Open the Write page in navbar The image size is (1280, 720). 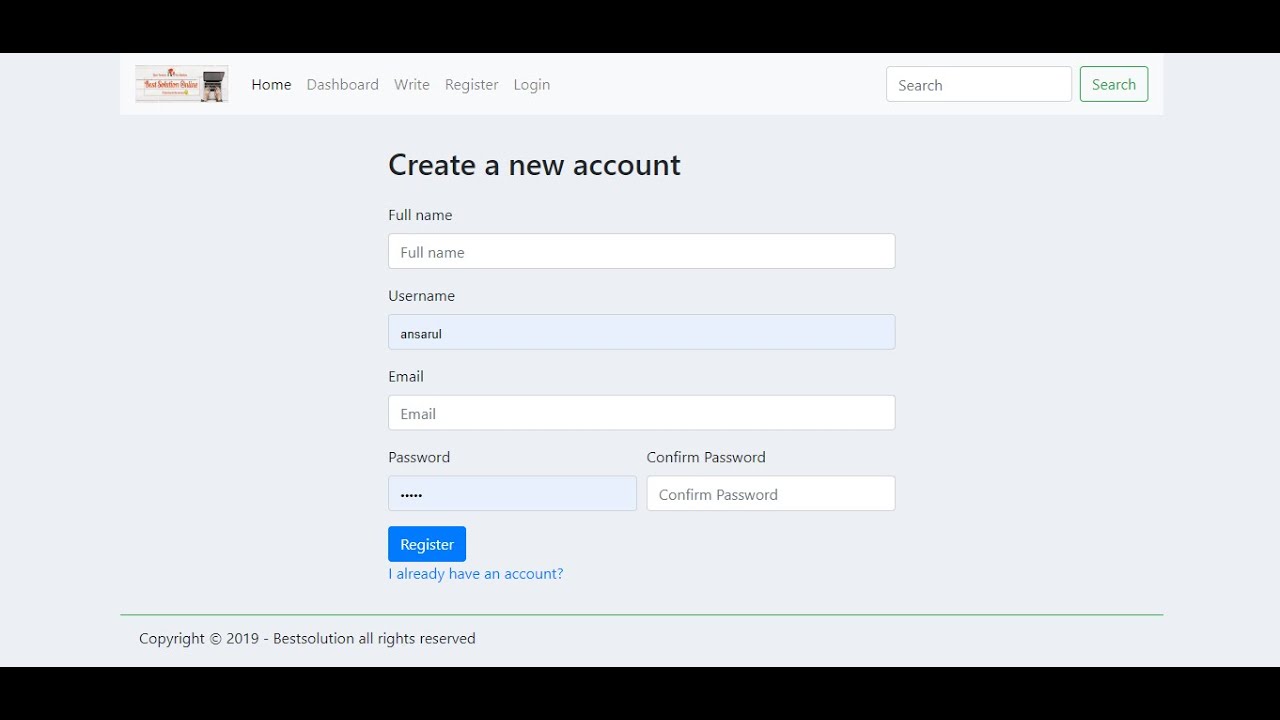(x=411, y=85)
